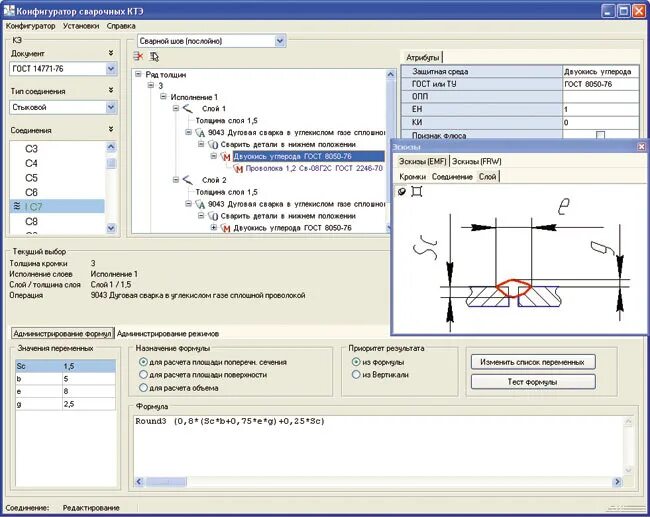The width and height of the screenshot is (650, 517).
Task: Expand Двуокись углерода node under Слой 2
Action: coord(213,228)
